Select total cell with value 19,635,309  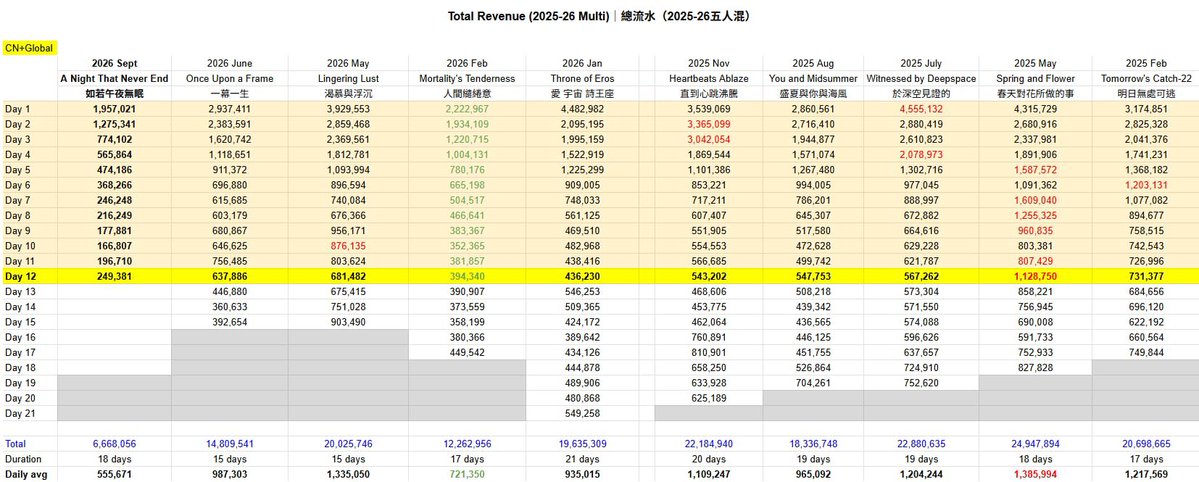(582, 444)
